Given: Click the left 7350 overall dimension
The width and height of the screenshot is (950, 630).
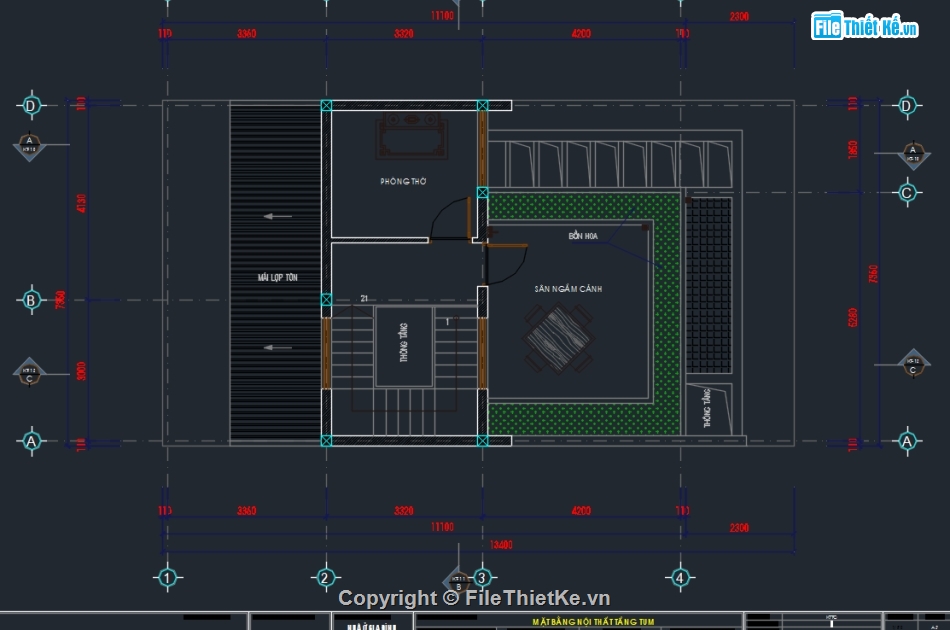Looking at the screenshot, I should coord(60,300).
